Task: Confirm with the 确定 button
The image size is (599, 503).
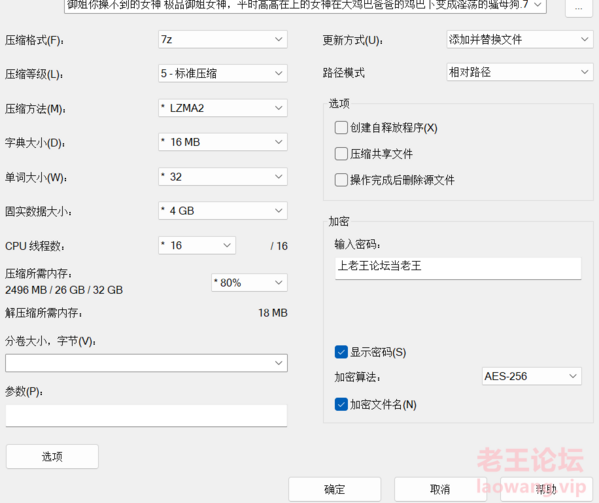Action: pos(335,489)
